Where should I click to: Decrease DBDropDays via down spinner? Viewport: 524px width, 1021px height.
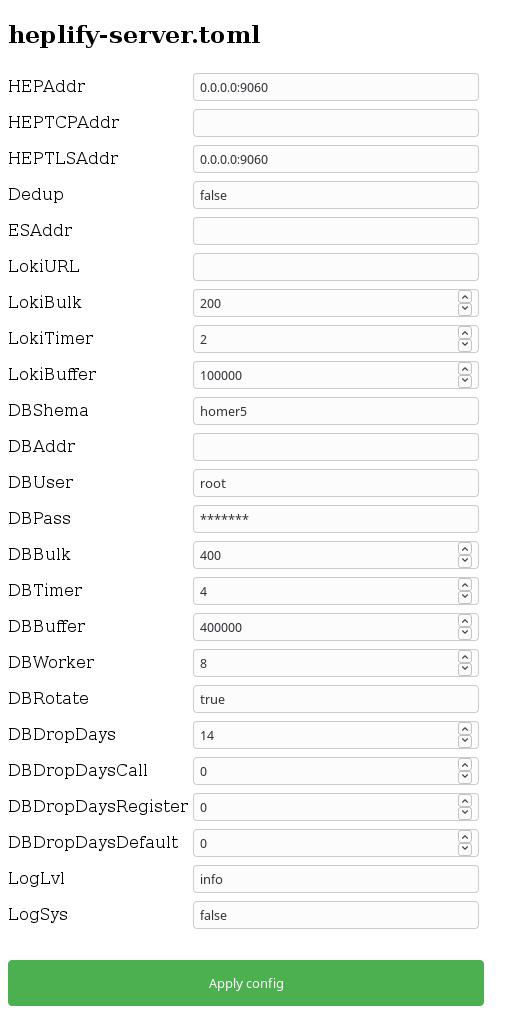[465, 742]
